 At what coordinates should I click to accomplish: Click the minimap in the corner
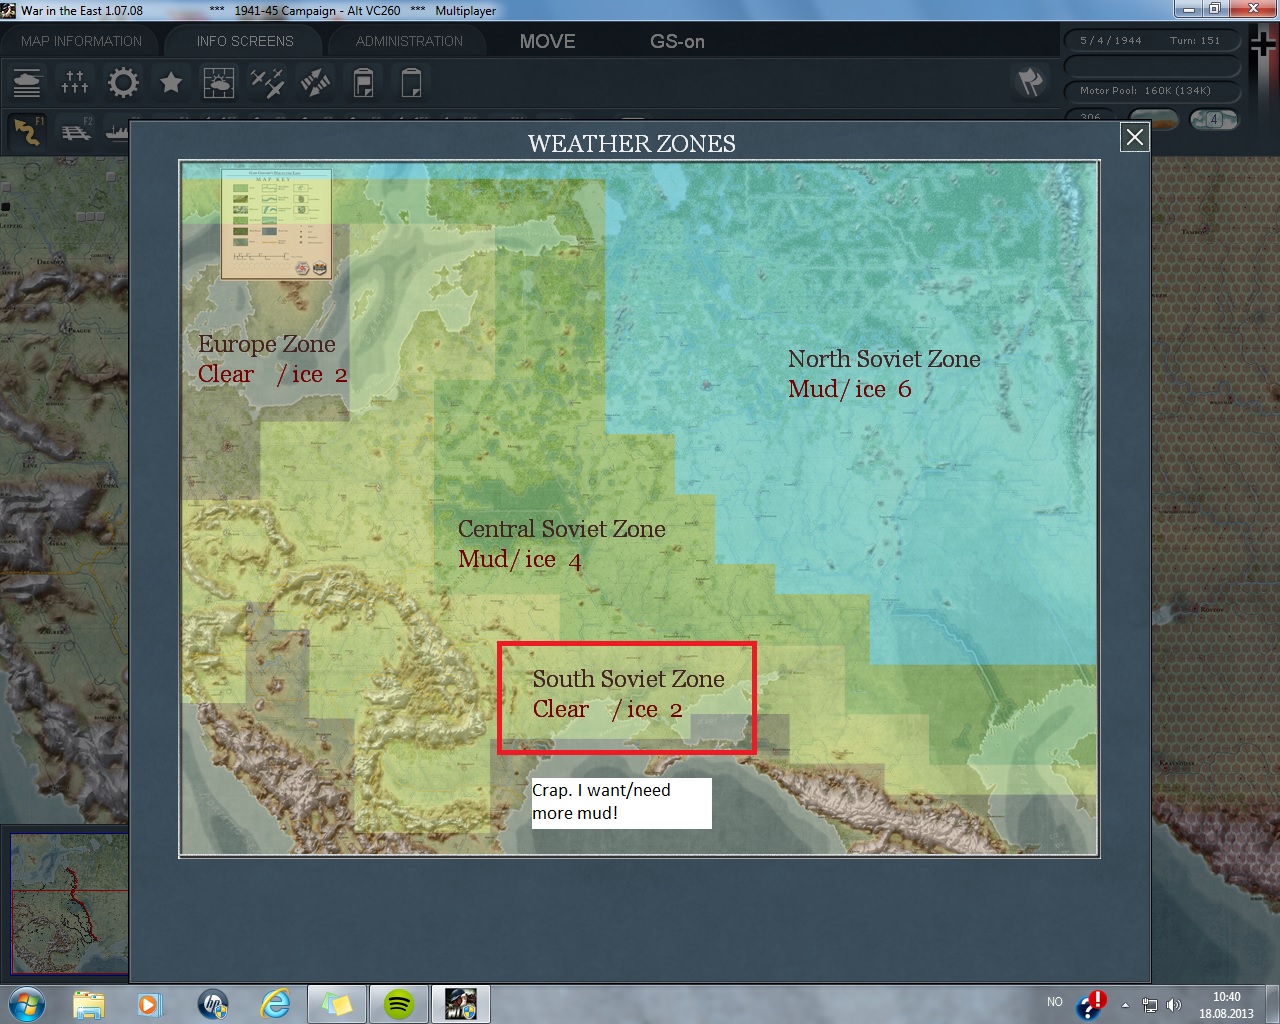tap(69, 904)
